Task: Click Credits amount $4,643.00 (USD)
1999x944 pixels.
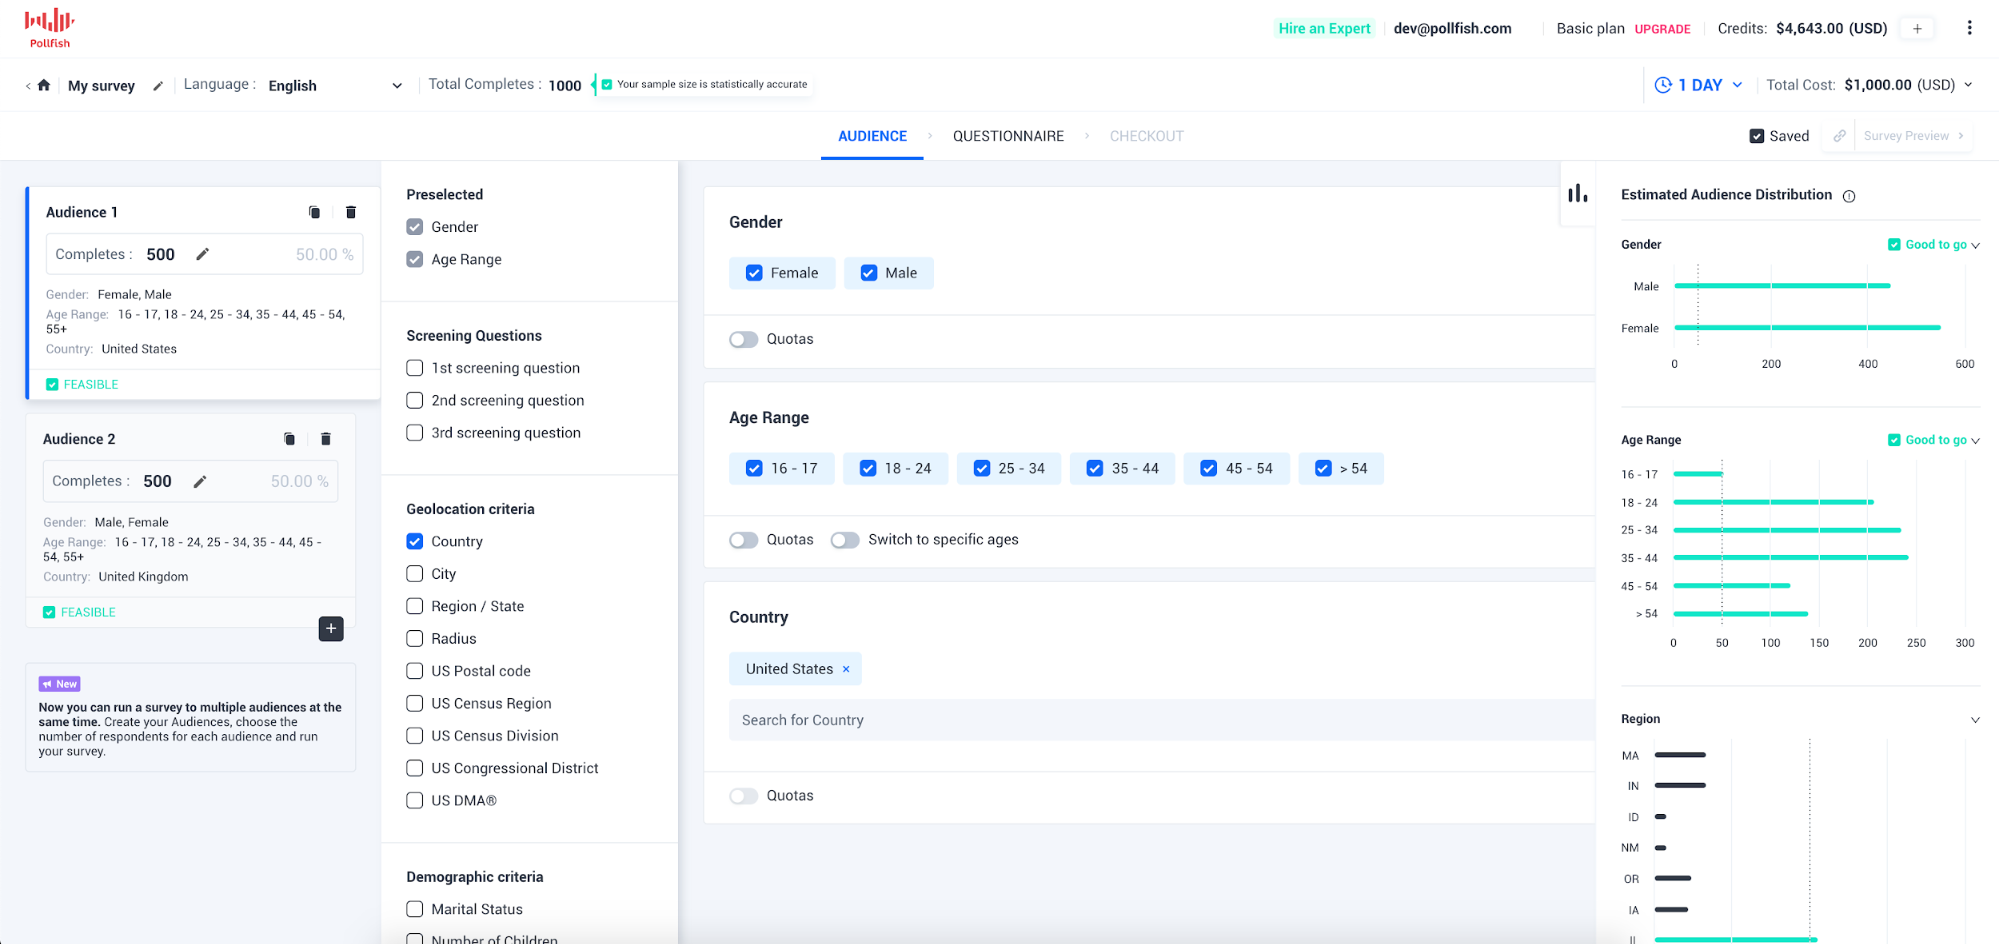Action: click(x=1831, y=28)
